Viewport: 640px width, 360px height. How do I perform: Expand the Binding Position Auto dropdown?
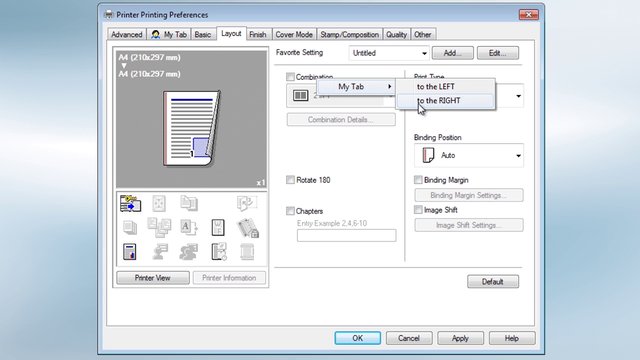click(x=469, y=156)
